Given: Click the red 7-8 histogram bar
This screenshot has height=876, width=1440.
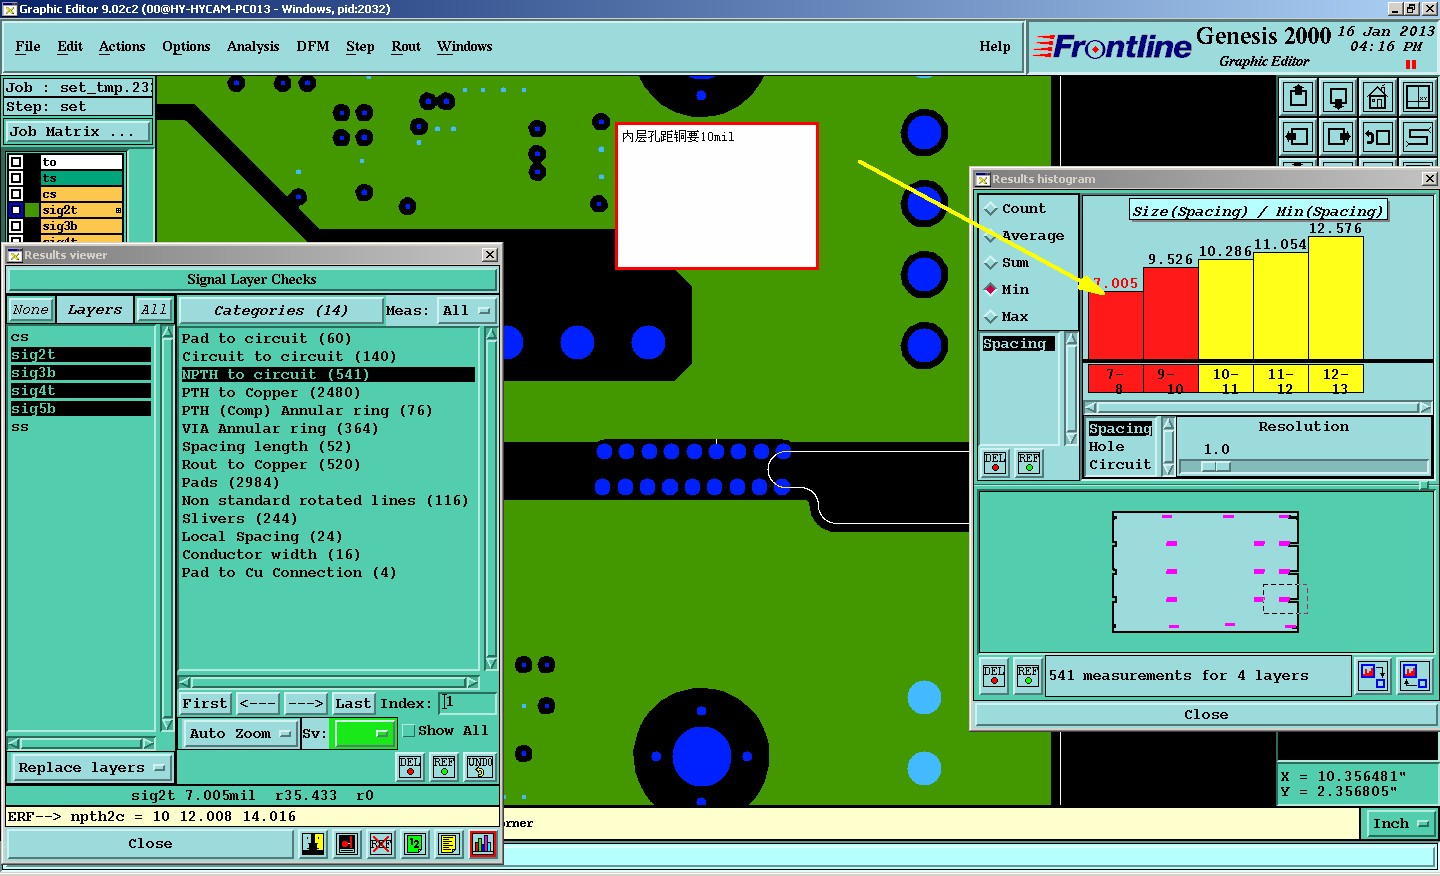Looking at the screenshot, I should (1115, 325).
